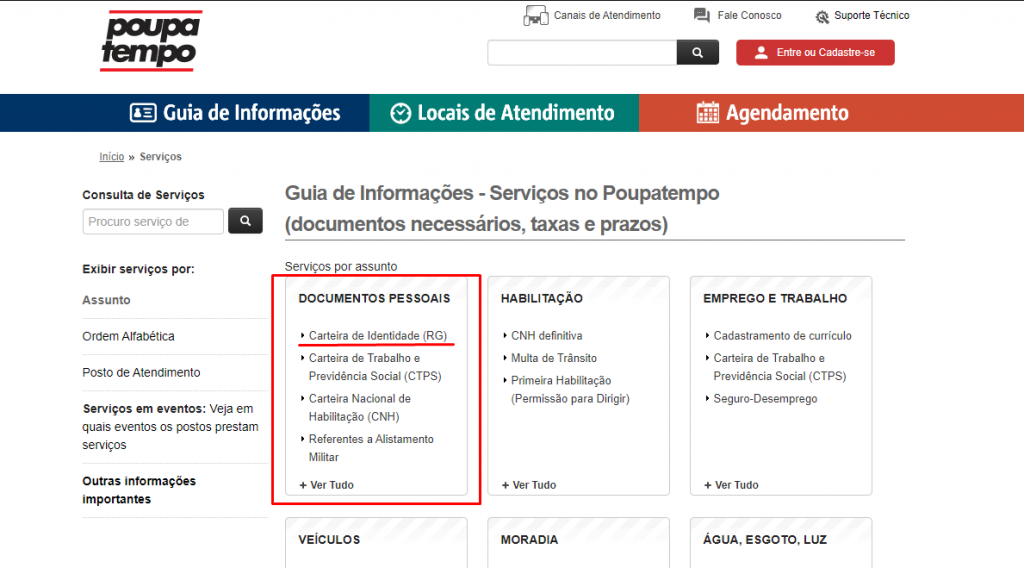This screenshot has width=1024, height=568.
Task: Click the Fale Conosco chat bubble icon
Action: 702,16
